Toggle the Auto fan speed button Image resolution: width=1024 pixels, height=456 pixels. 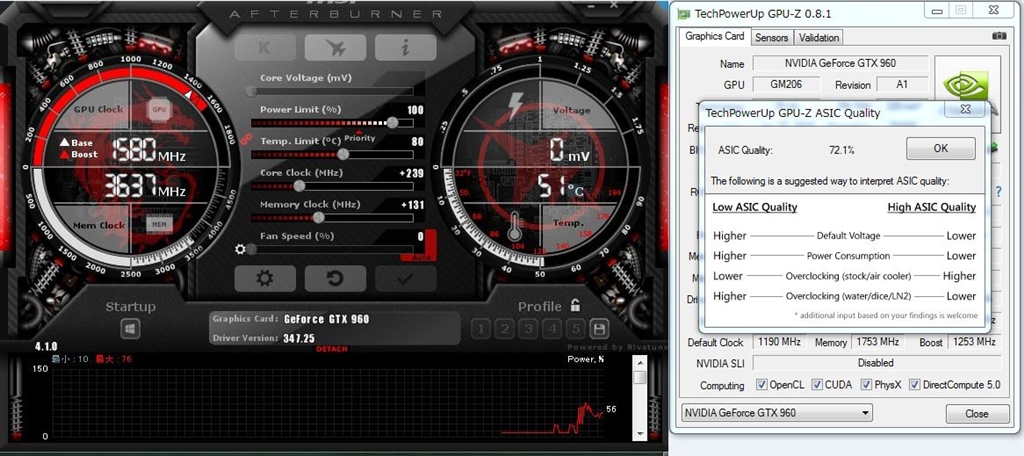point(421,257)
